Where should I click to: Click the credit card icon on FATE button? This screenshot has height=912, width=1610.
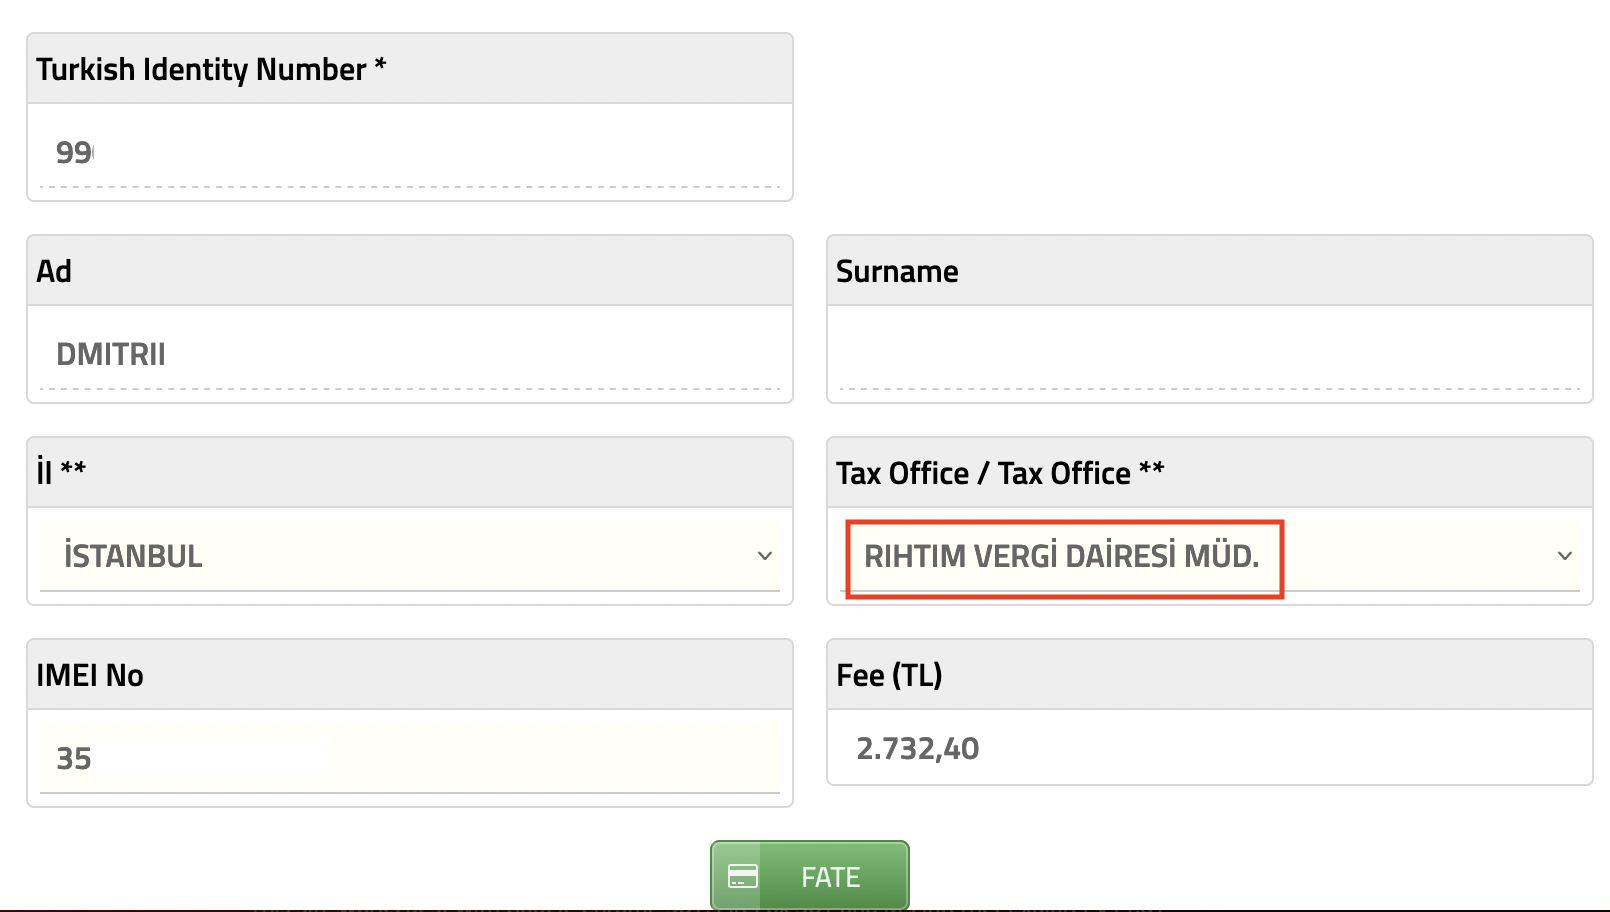click(x=742, y=876)
